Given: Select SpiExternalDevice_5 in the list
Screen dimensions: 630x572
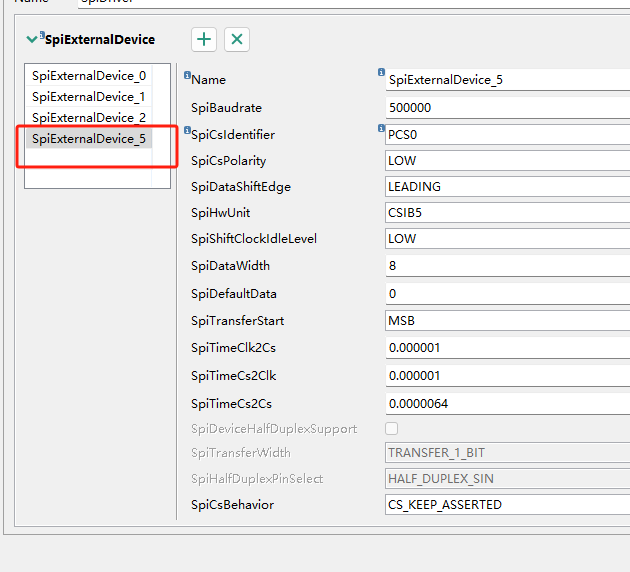Looking at the screenshot, I should tap(89, 139).
